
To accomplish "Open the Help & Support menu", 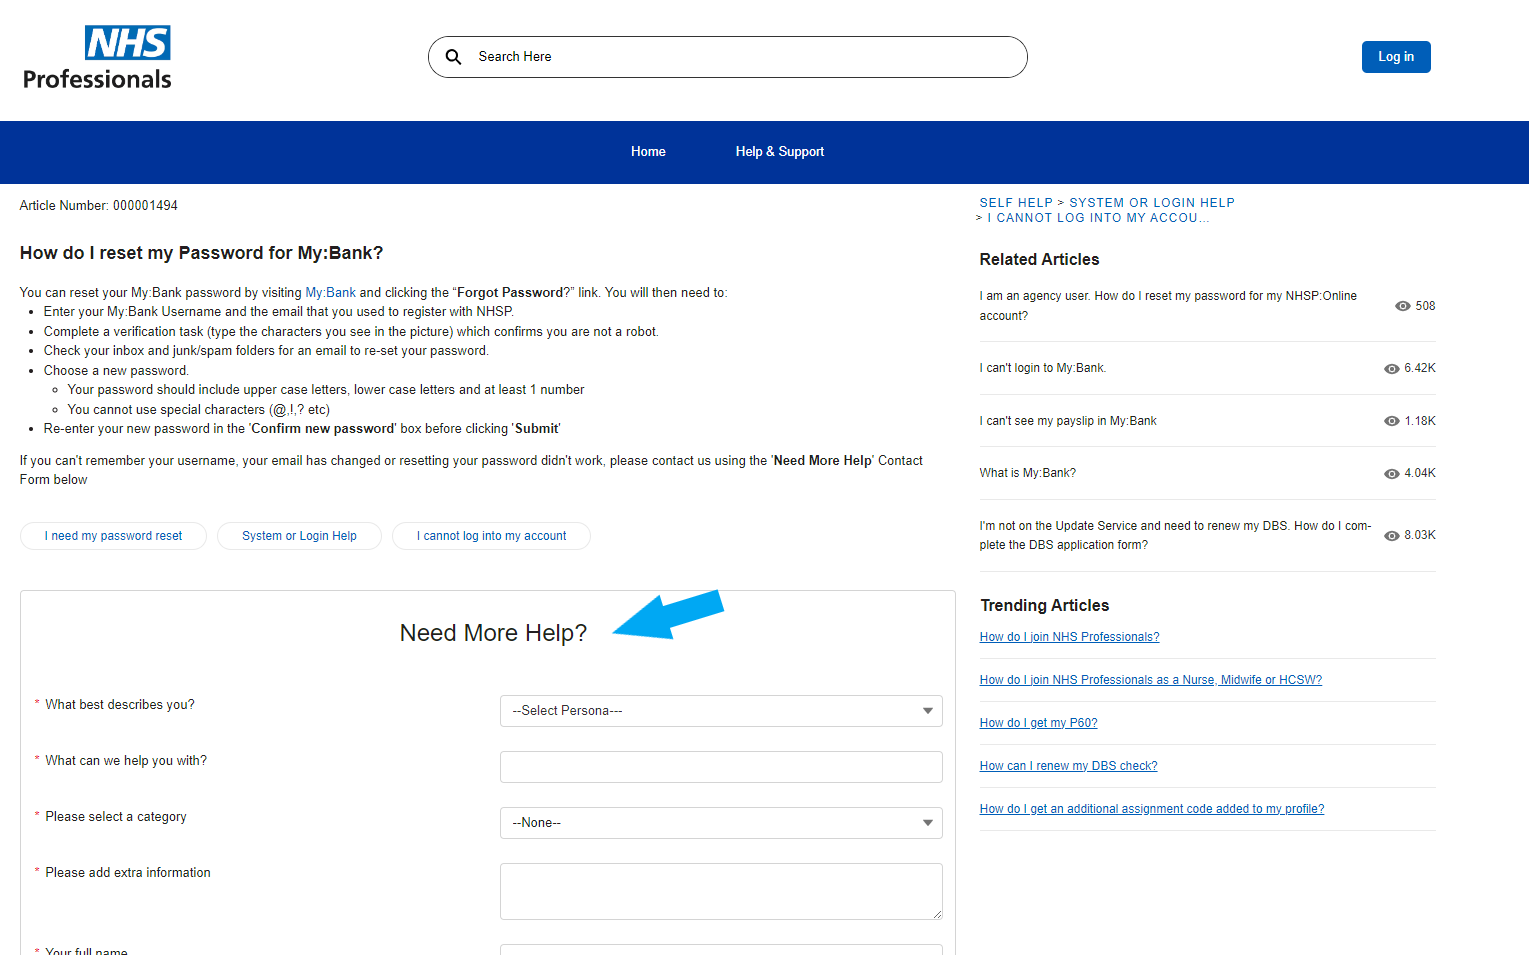I will [780, 152].
